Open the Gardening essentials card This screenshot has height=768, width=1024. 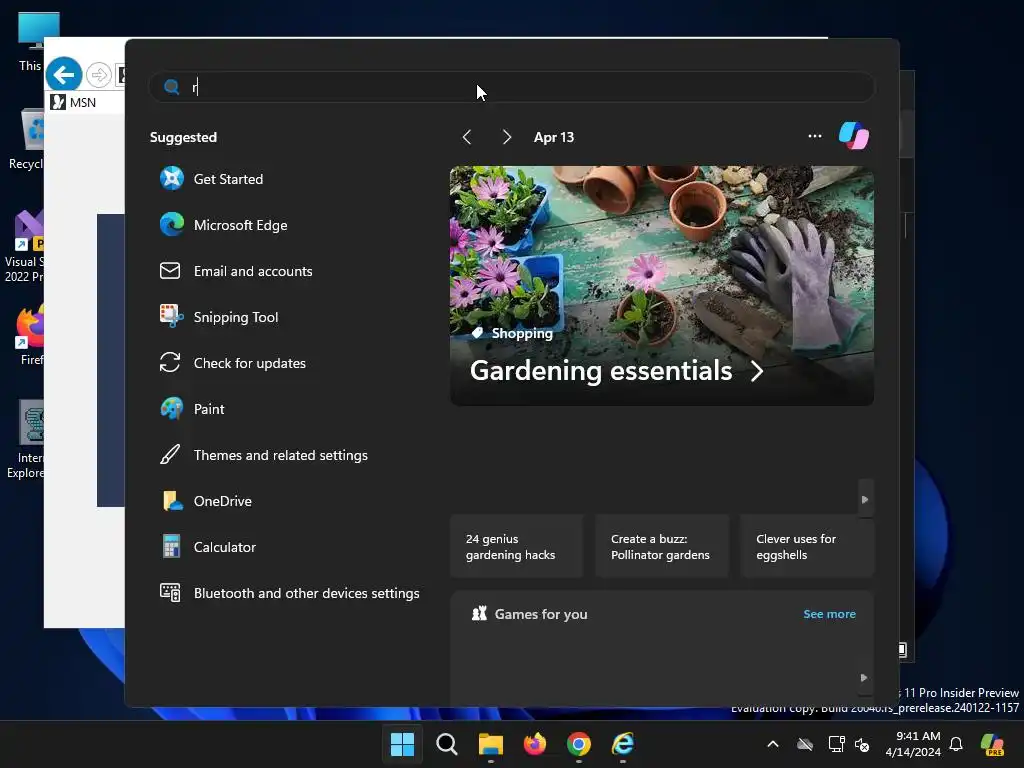click(662, 286)
